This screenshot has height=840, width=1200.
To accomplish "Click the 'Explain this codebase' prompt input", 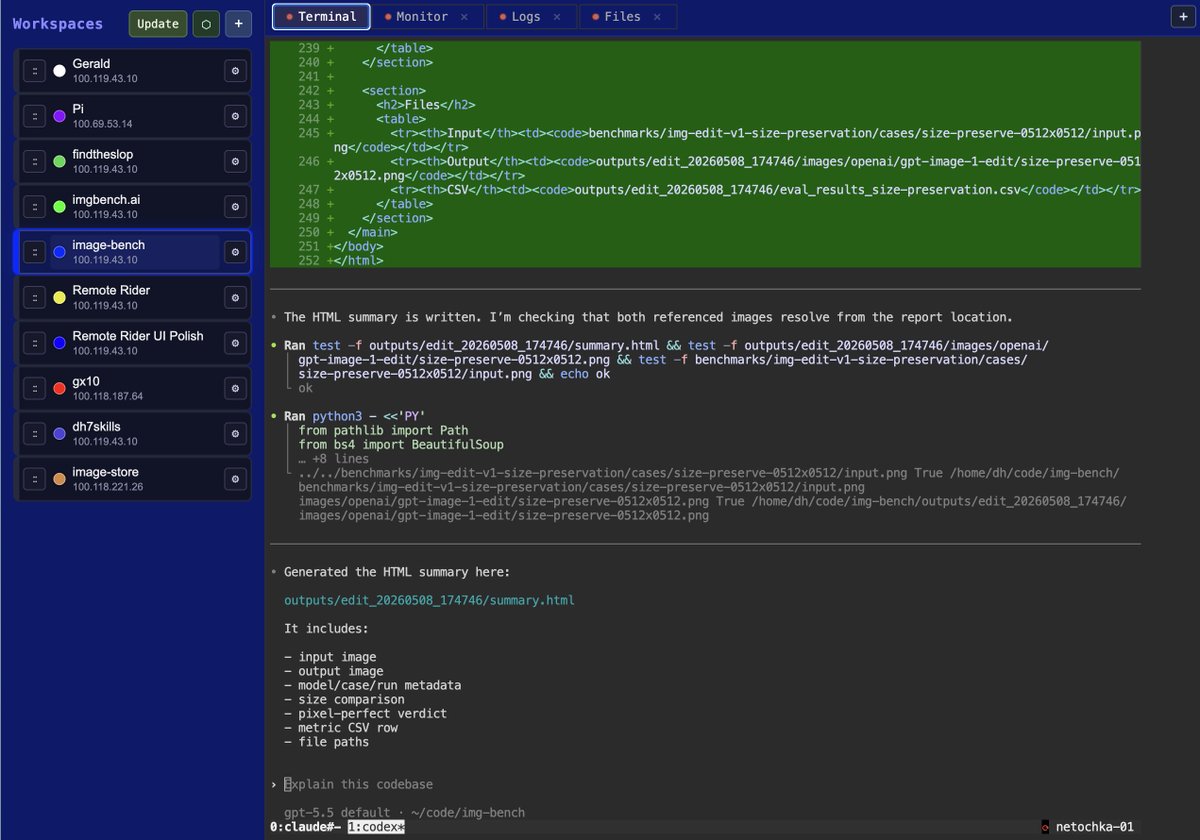I will (358, 784).
